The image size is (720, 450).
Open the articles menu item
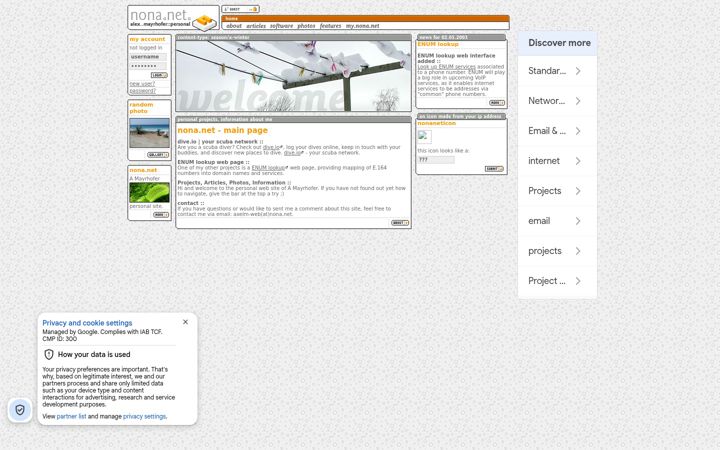point(256,26)
